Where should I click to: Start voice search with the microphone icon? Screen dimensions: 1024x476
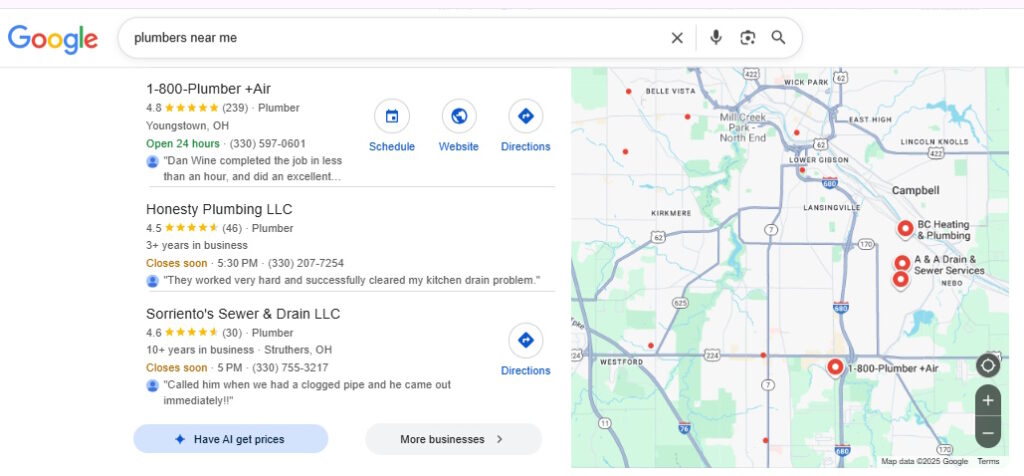715,38
